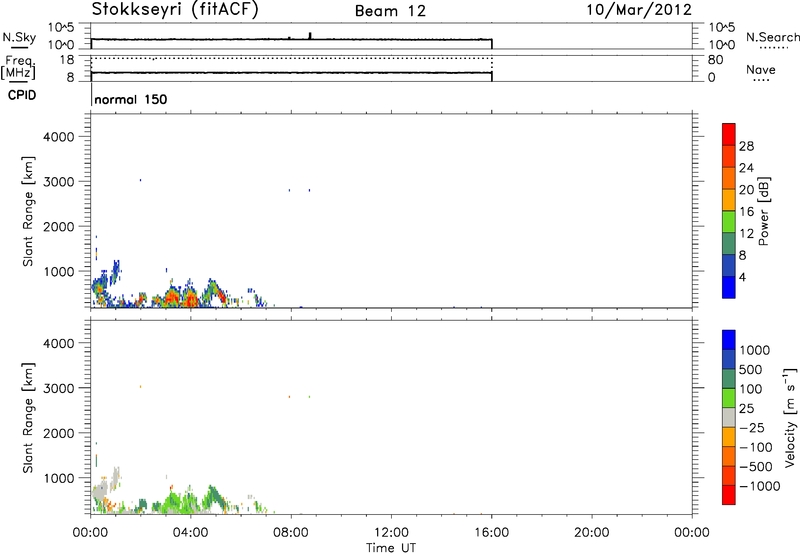The width and height of the screenshot is (800, 554).
Task: Click the "N.Search" legend label
Action: [773, 37]
